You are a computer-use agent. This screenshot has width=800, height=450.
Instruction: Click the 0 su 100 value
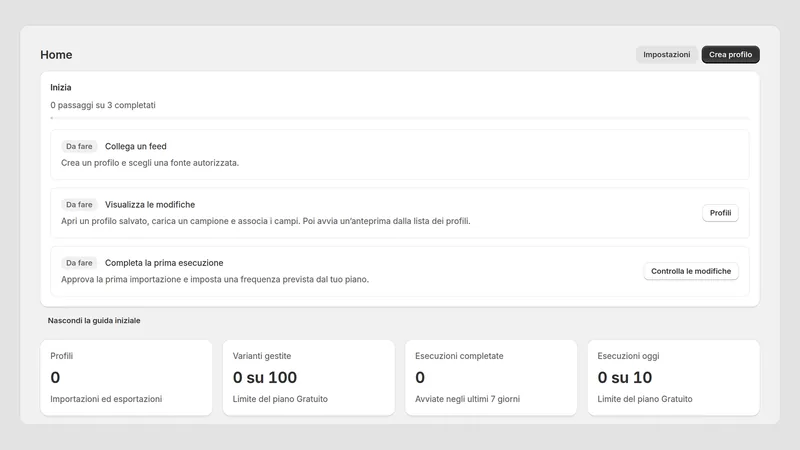pyautogui.click(x=265, y=377)
